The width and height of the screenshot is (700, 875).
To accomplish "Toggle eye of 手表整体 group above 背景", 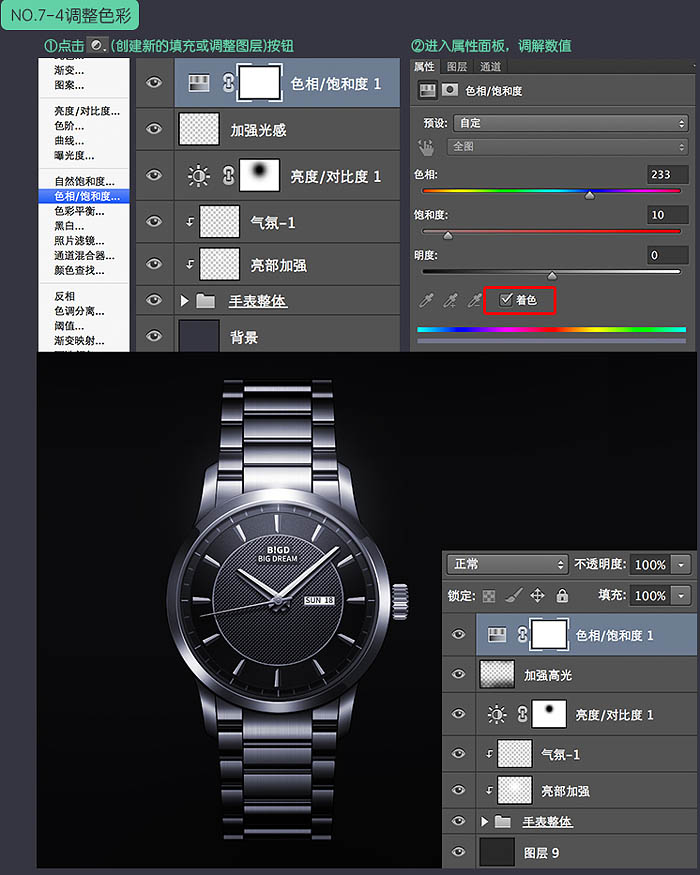I will 154,300.
